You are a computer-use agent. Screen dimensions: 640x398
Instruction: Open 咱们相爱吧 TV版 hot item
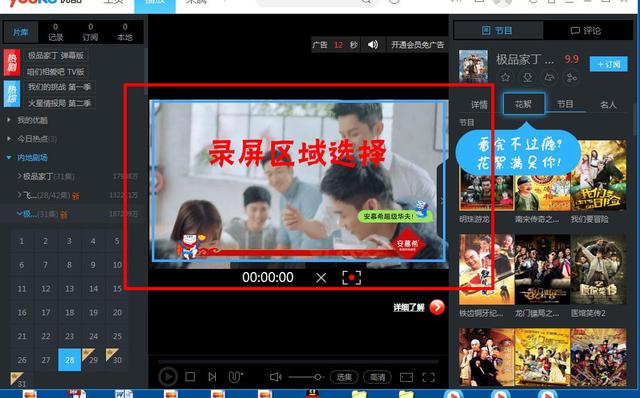tap(56, 72)
